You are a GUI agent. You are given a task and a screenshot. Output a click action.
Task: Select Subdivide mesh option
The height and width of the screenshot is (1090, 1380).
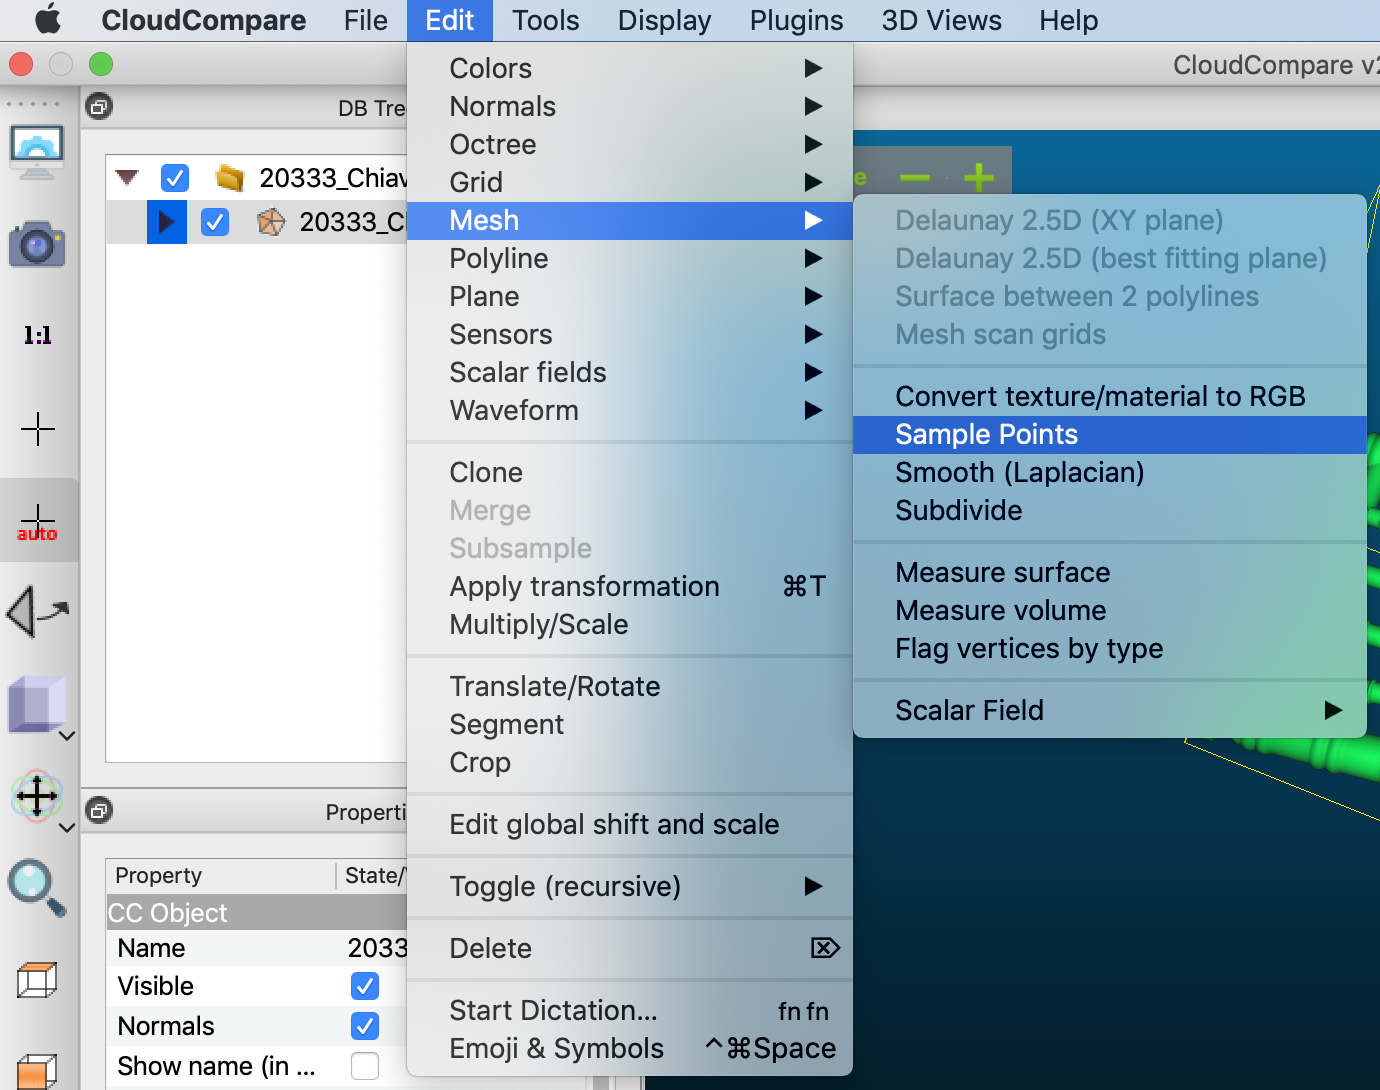pos(1110,510)
